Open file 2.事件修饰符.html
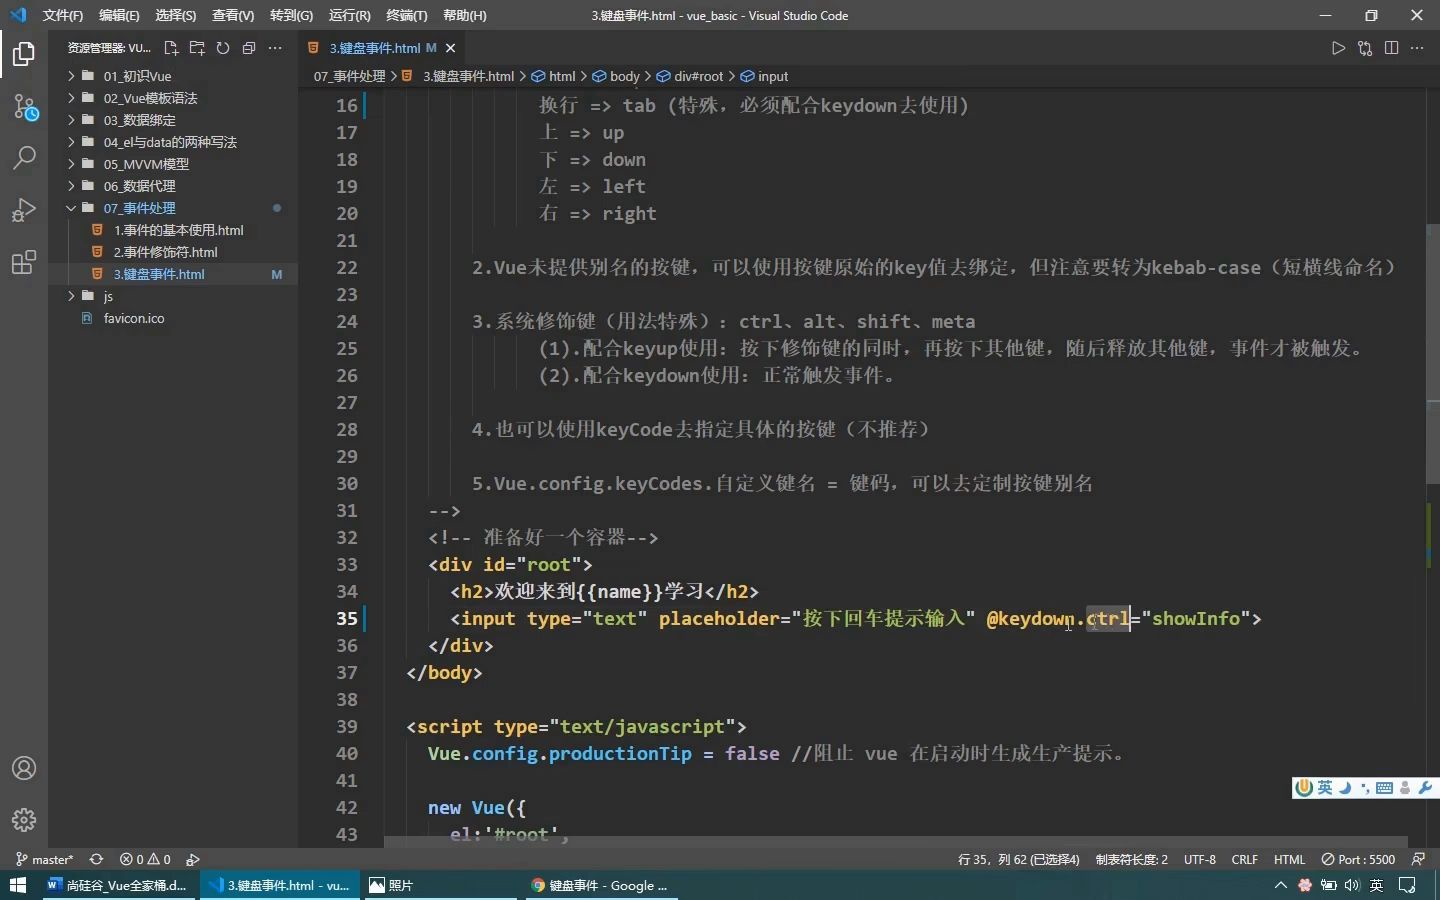The image size is (1440, 900). click(165, 252)
